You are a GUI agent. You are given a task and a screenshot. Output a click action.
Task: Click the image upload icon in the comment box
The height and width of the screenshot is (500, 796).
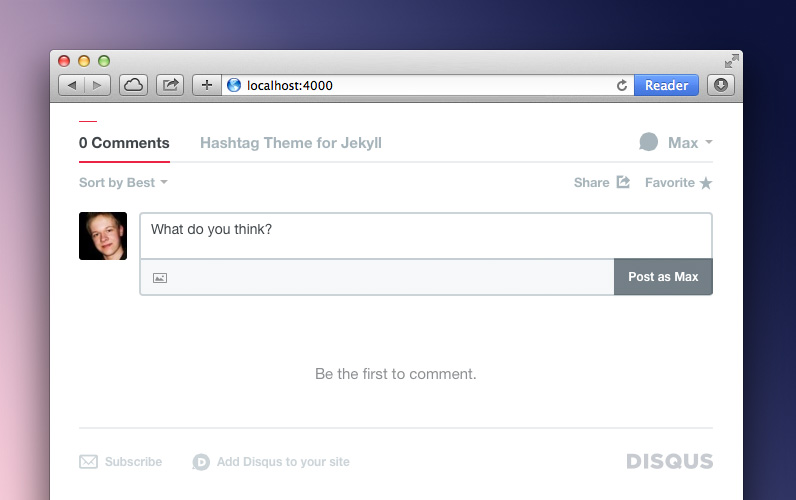(x=160, y=278)
